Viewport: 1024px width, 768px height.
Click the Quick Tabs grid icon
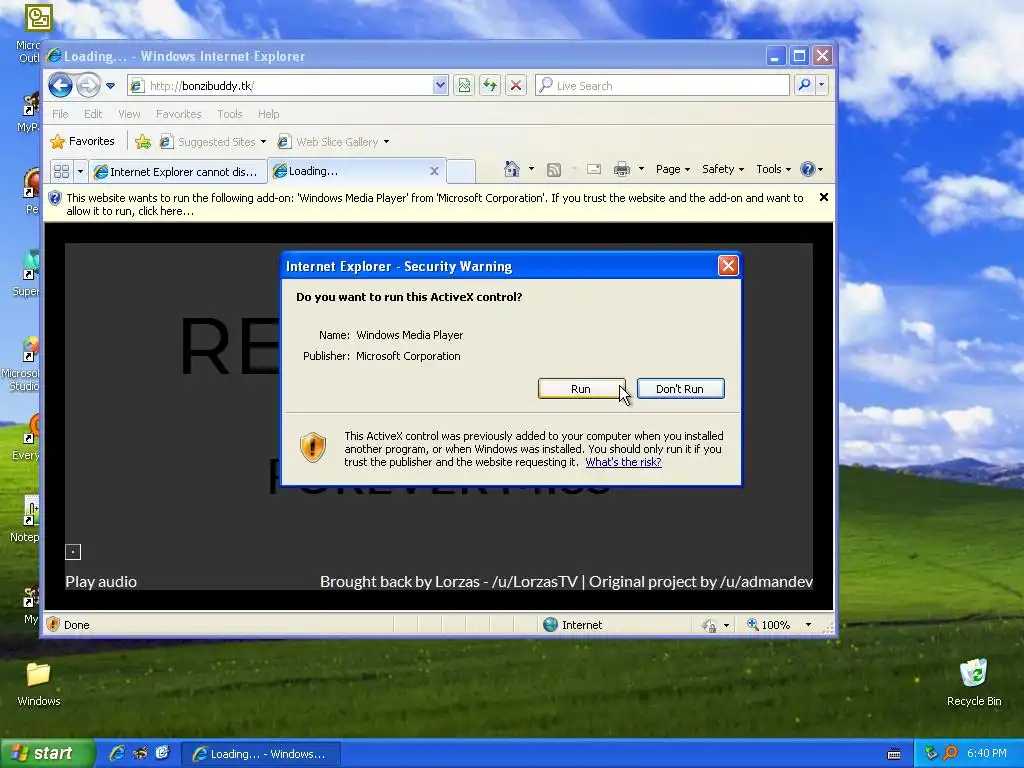tap(61, 171)
